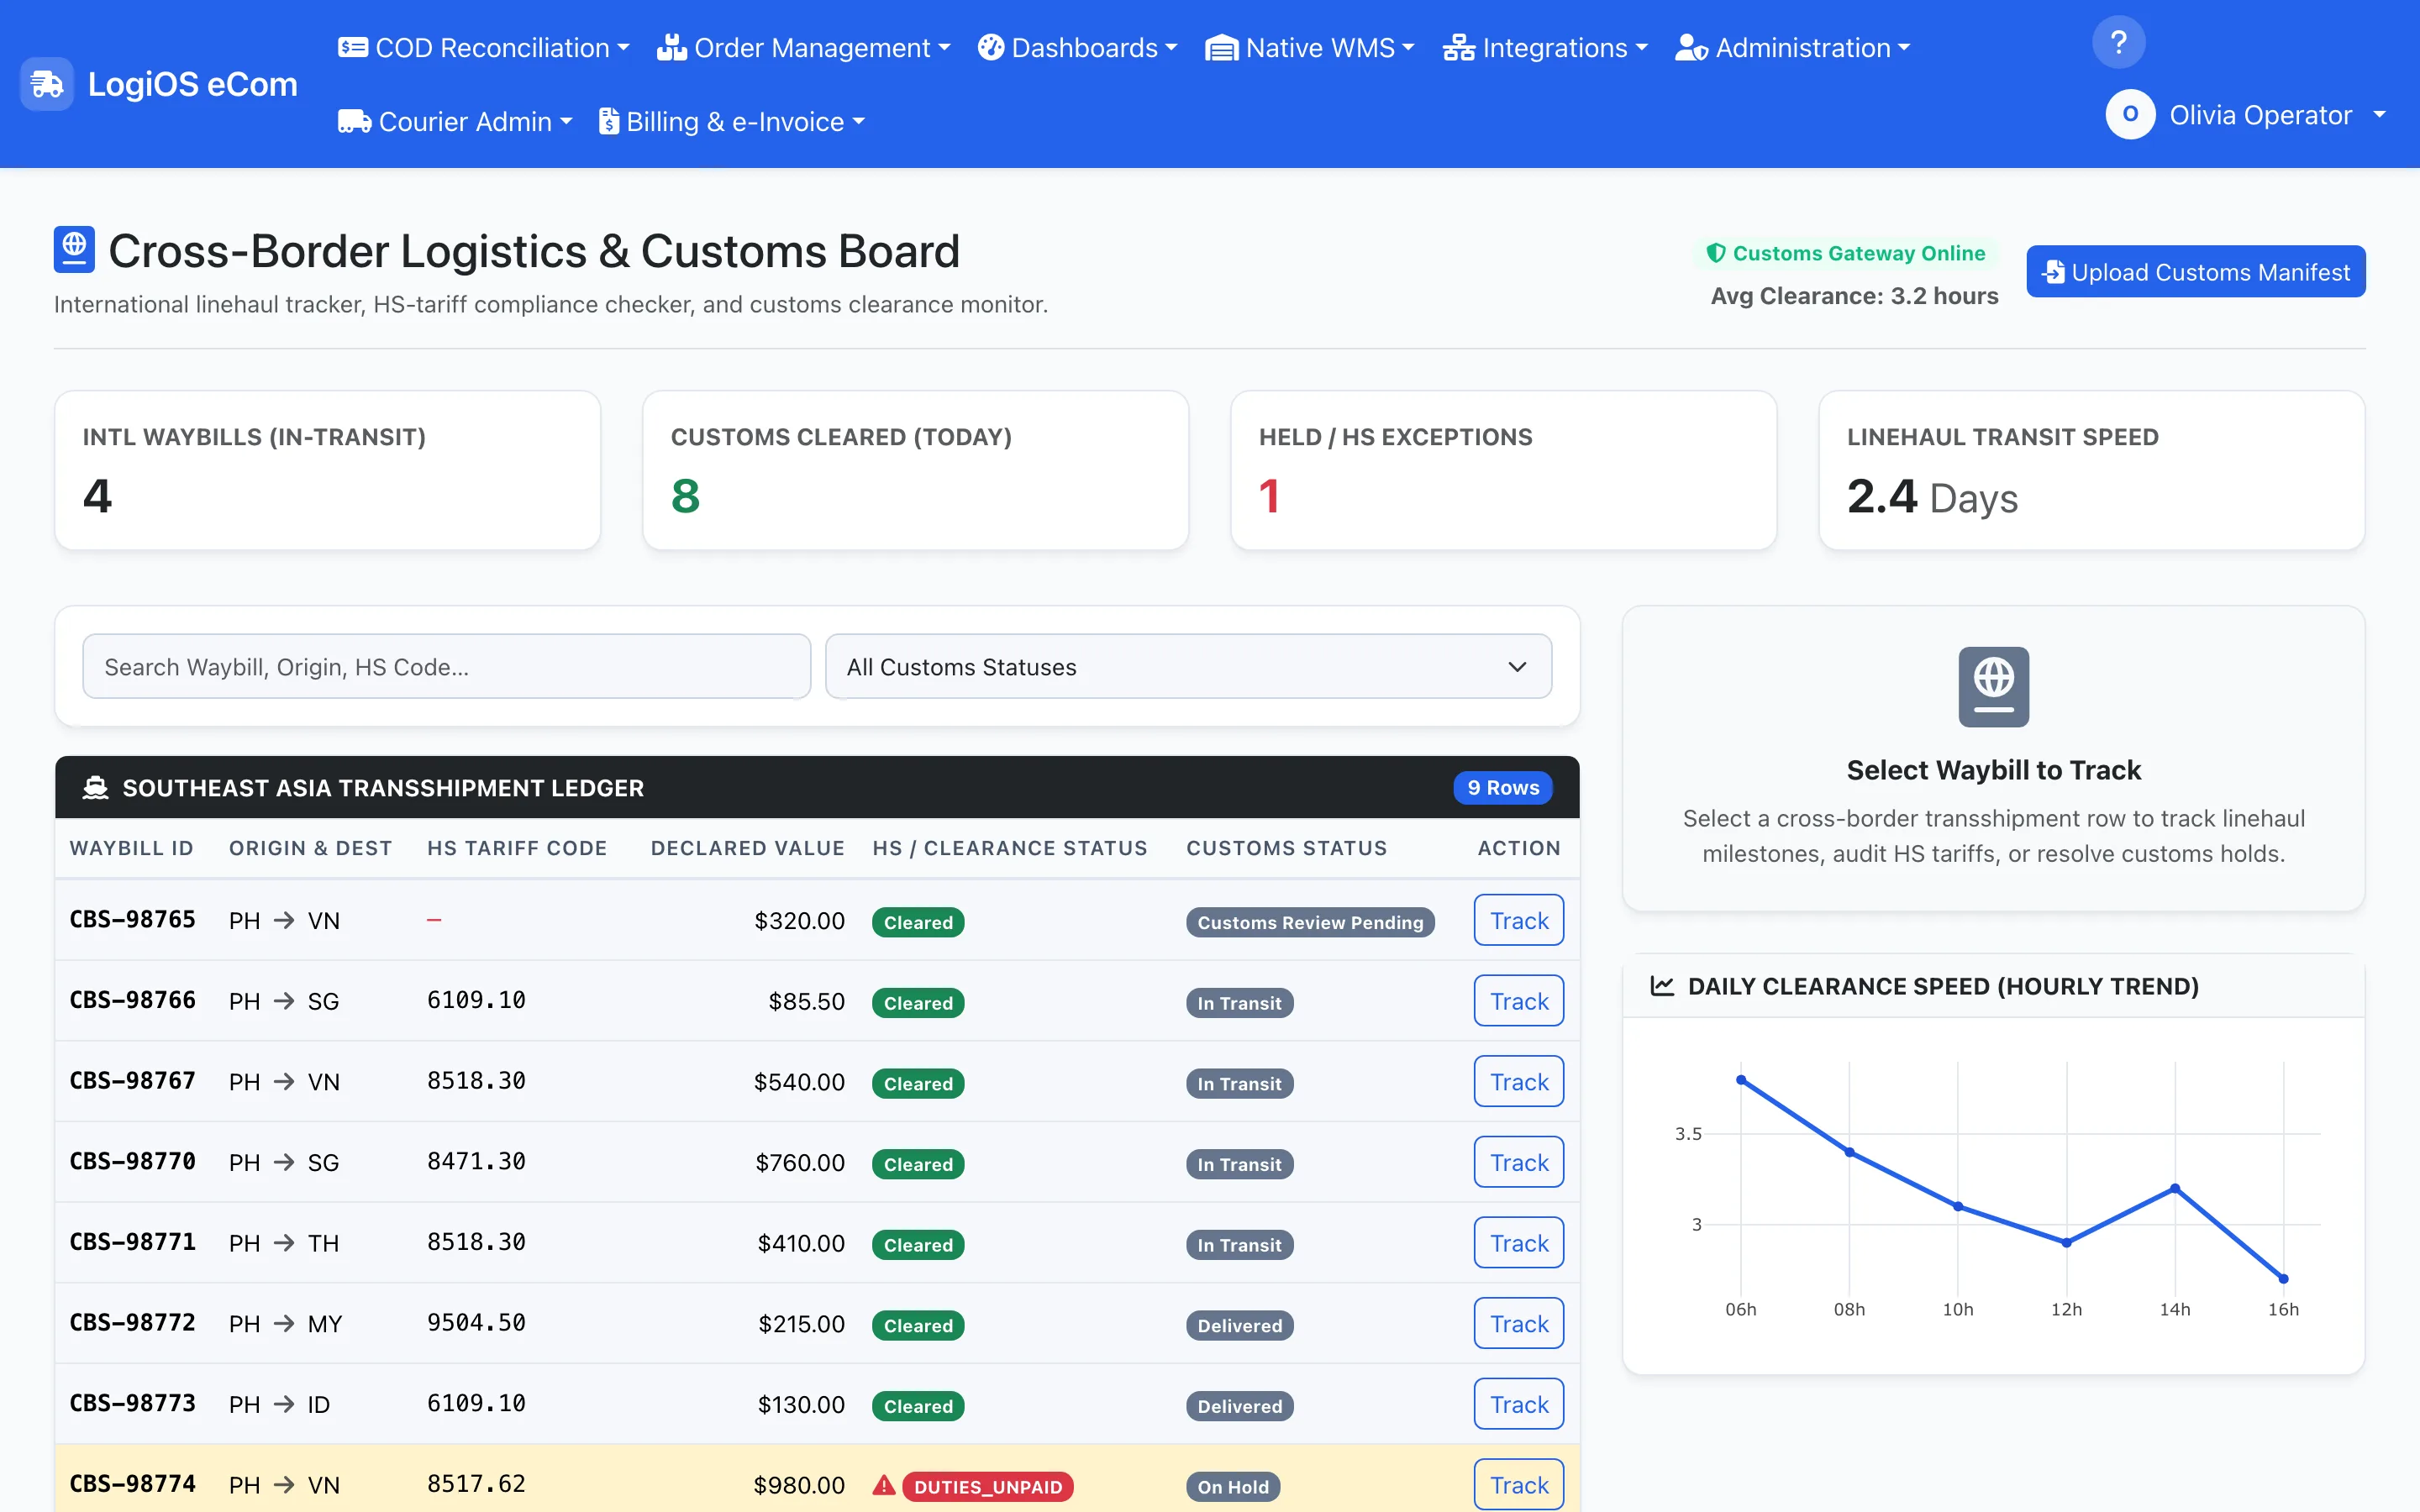The image size is (2420, 1512).
Task: Click the Customs Gateway shield icon
Action: (x=1715, y=253)
